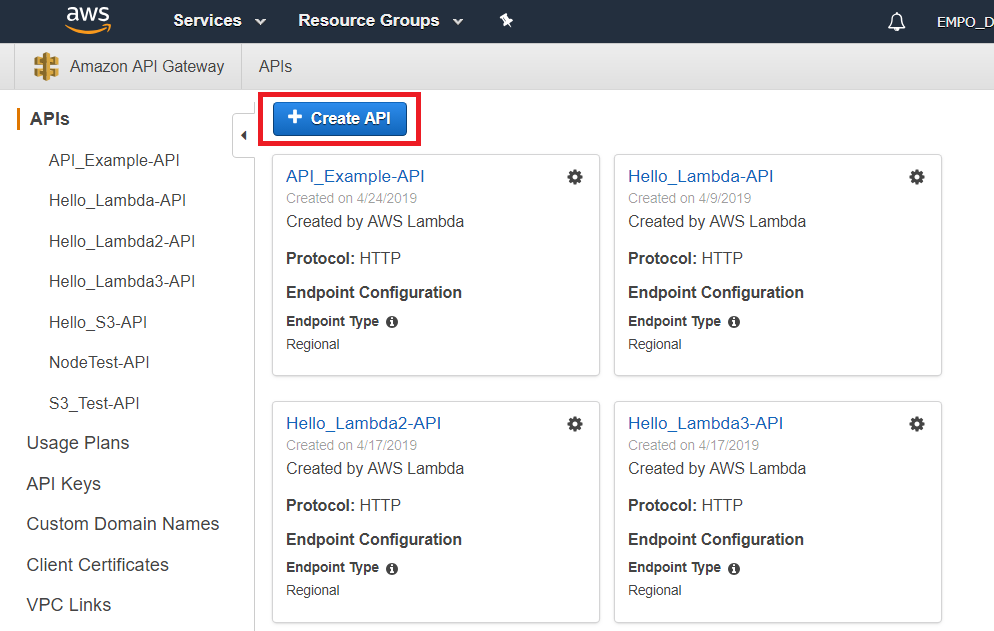Click Endpoint Type info icon in API_Example-API card

click(x=392, y=322)
